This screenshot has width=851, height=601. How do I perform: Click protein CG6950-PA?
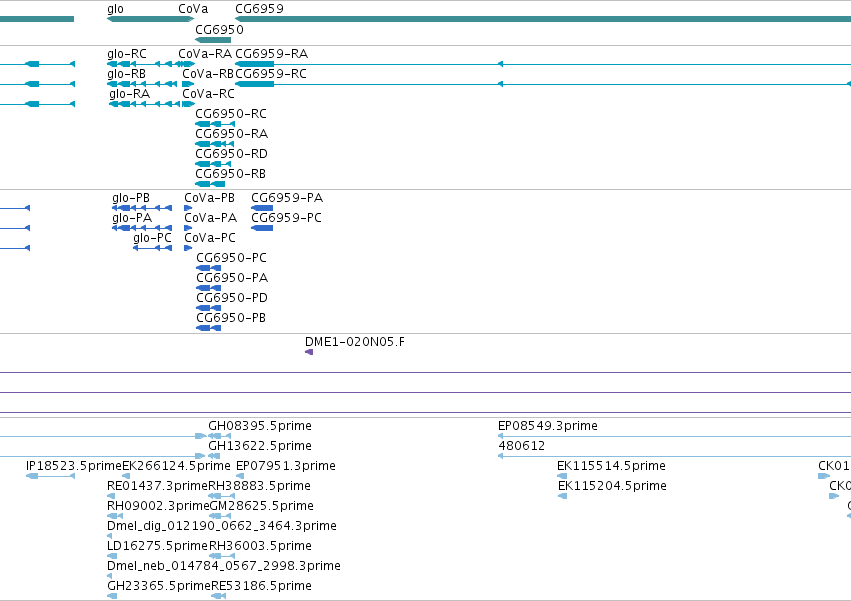[x=232, y=278]
